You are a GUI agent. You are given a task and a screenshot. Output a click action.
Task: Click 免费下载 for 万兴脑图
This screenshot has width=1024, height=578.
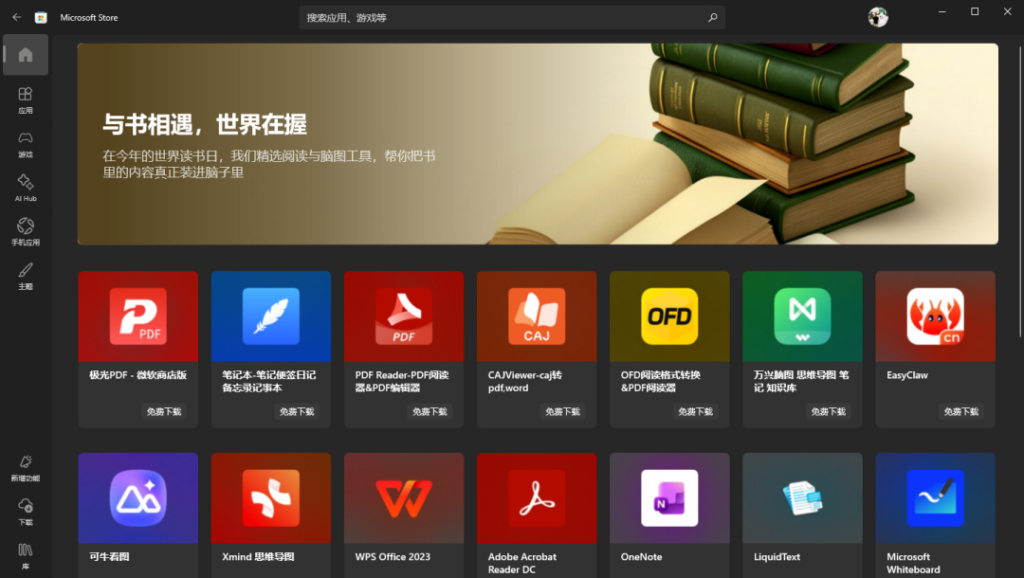(829, 411)
